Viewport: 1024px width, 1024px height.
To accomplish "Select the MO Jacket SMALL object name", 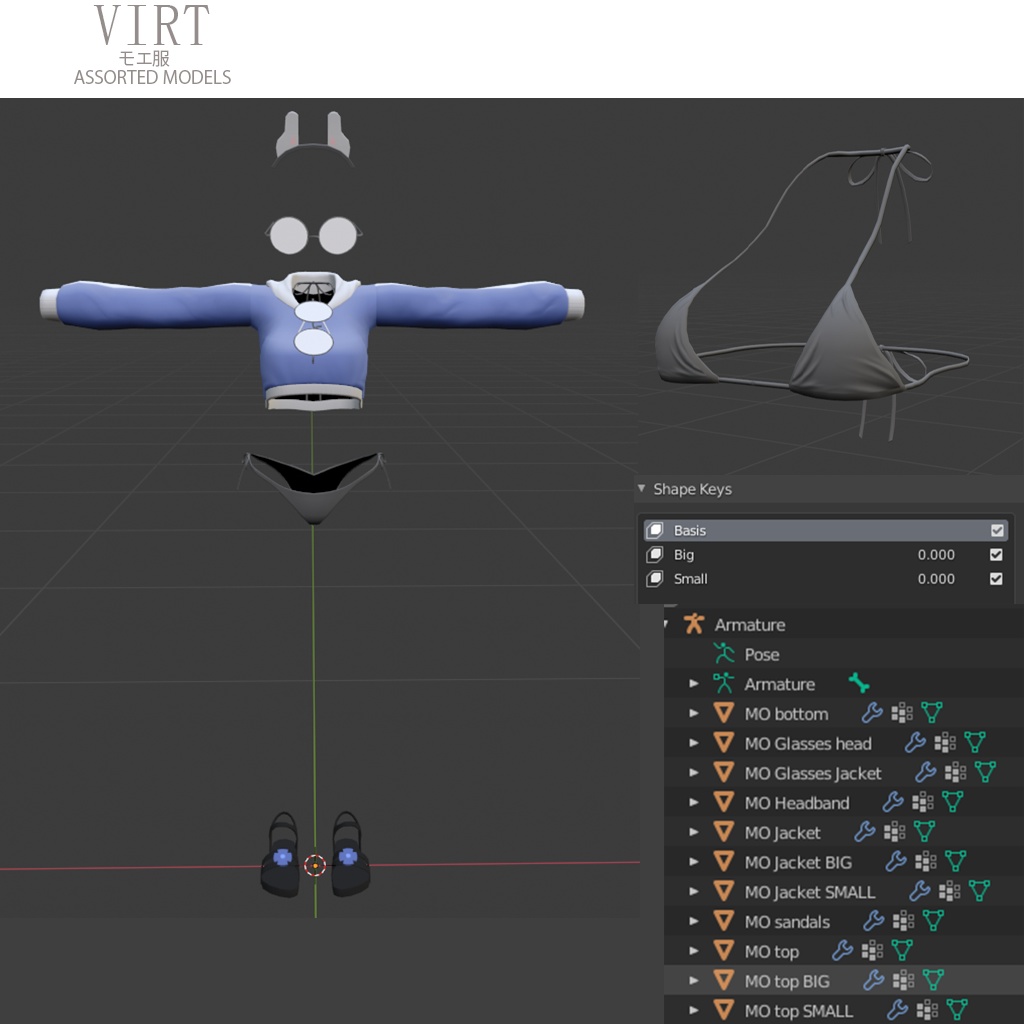I will click(809, 891).
